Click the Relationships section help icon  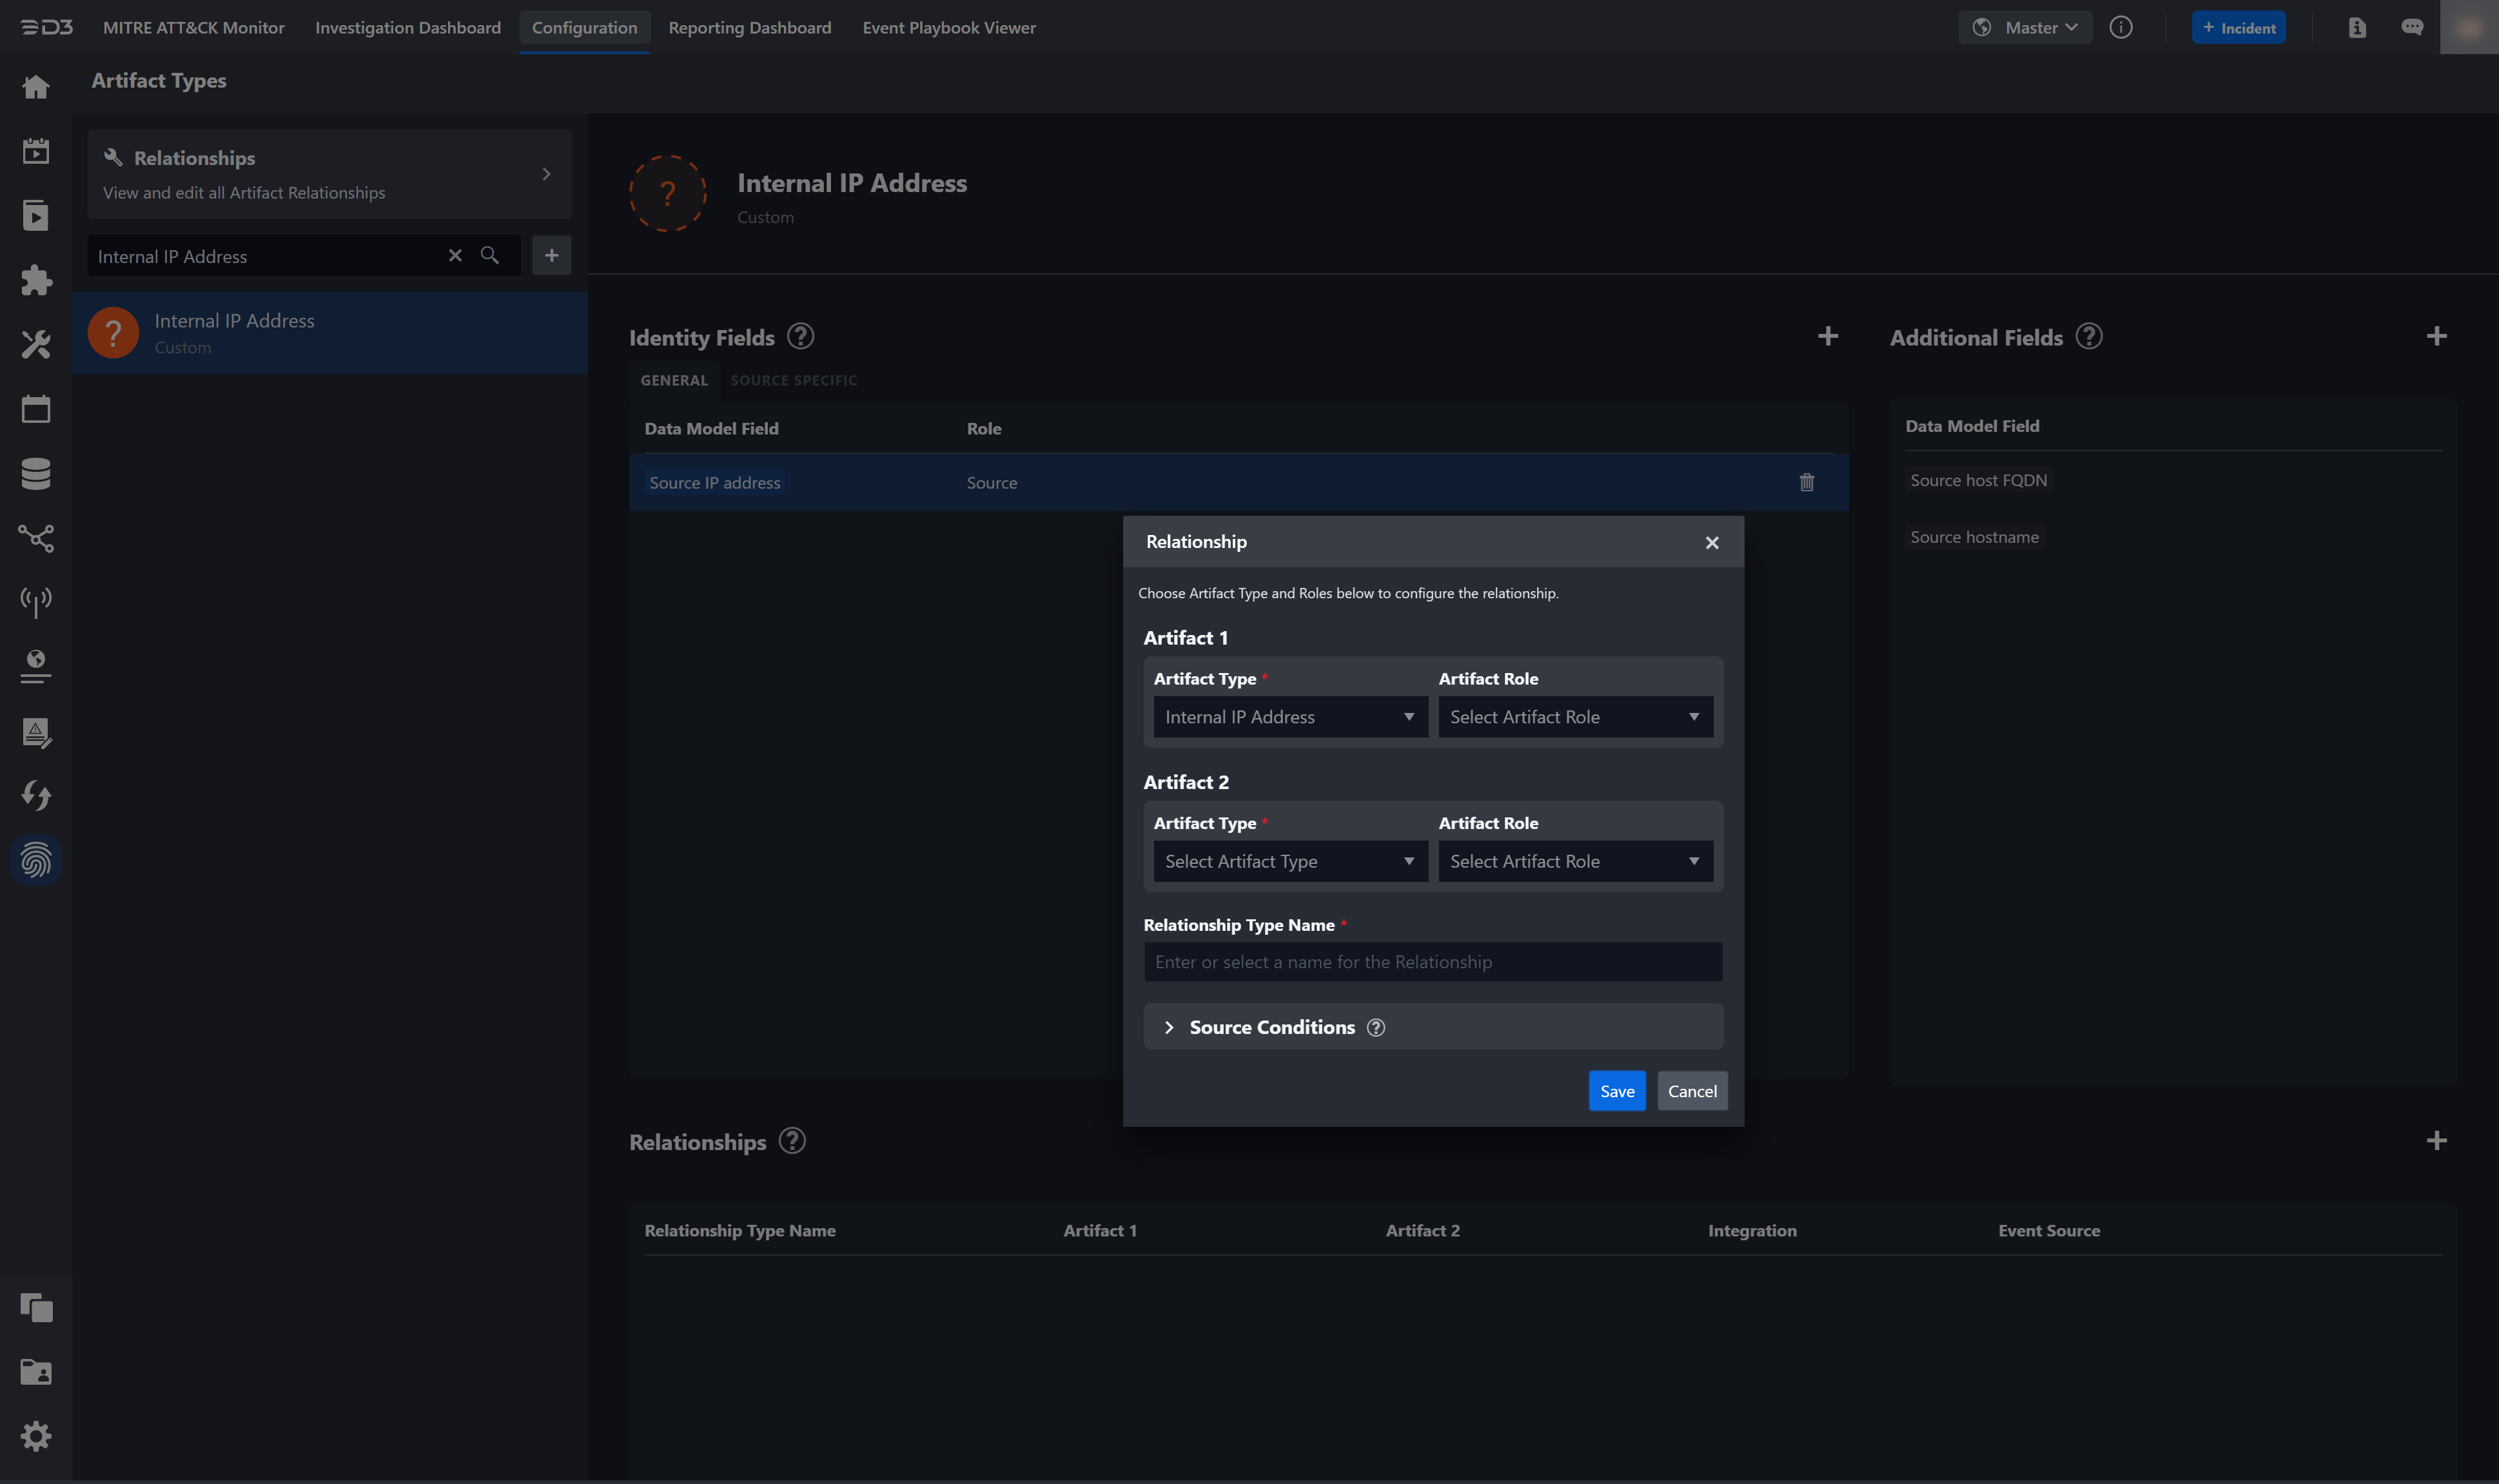click(792, 1141)
